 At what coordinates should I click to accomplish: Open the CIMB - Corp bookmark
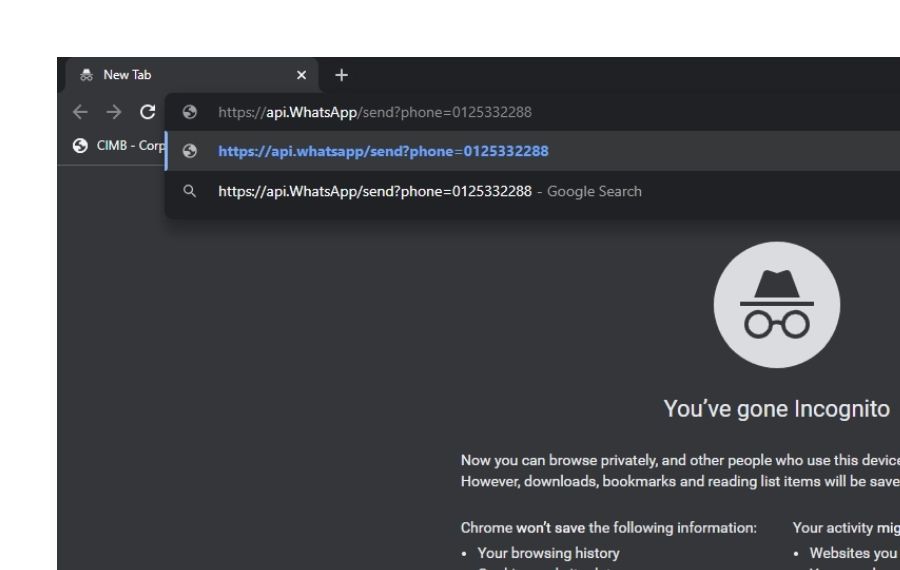pyautogui.click(x=119, y=146)
